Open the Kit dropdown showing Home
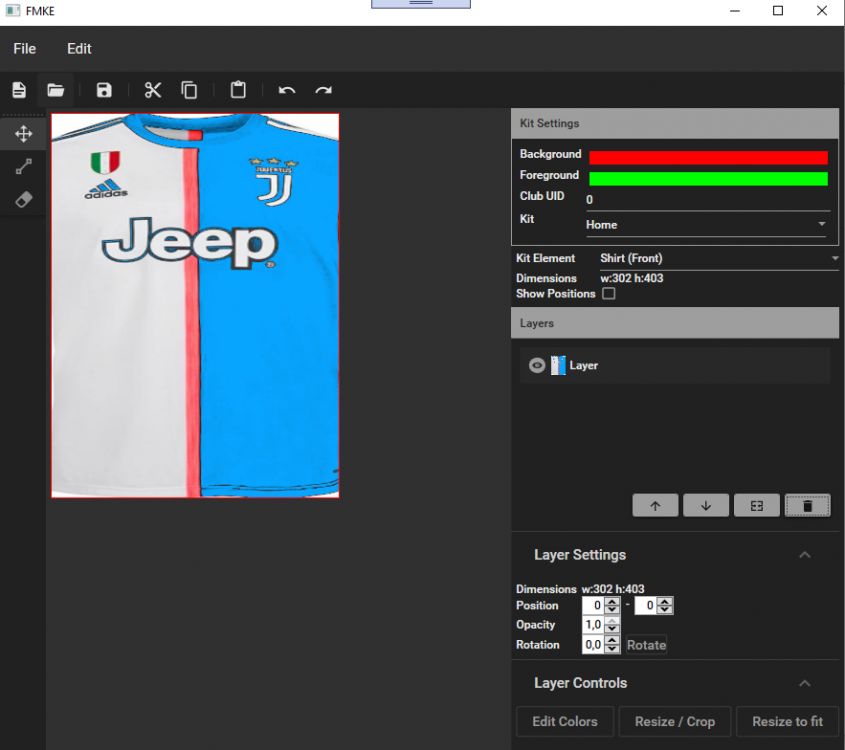Viewport: 845px width, 750px height. (x=706, y=225)
